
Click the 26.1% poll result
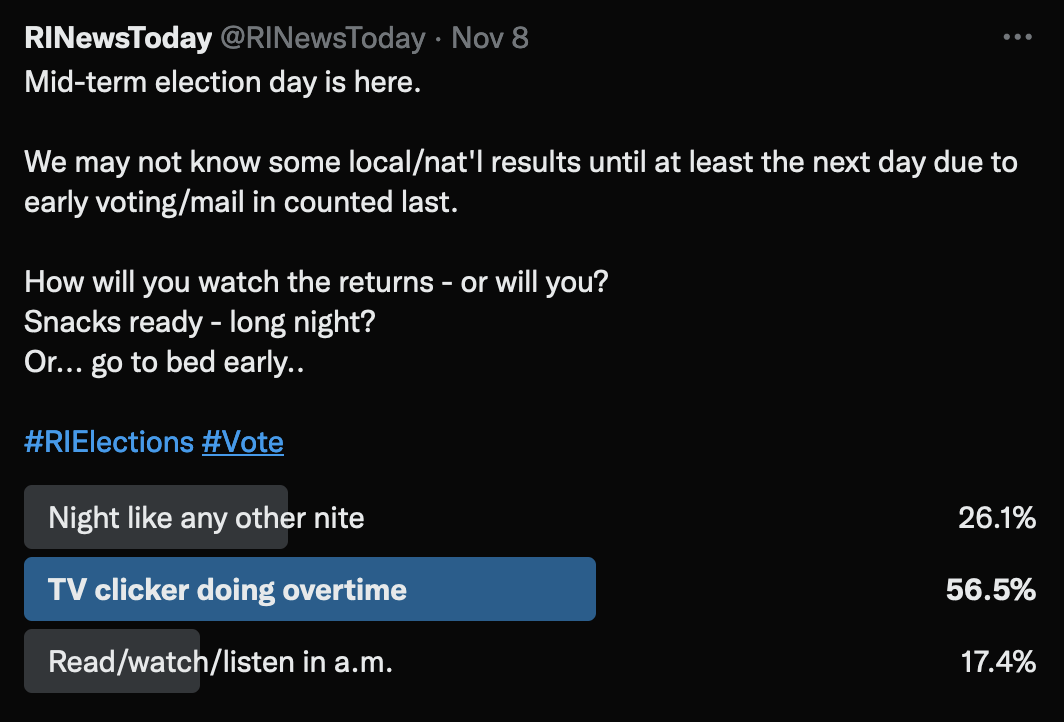click(x=996, y=518)
